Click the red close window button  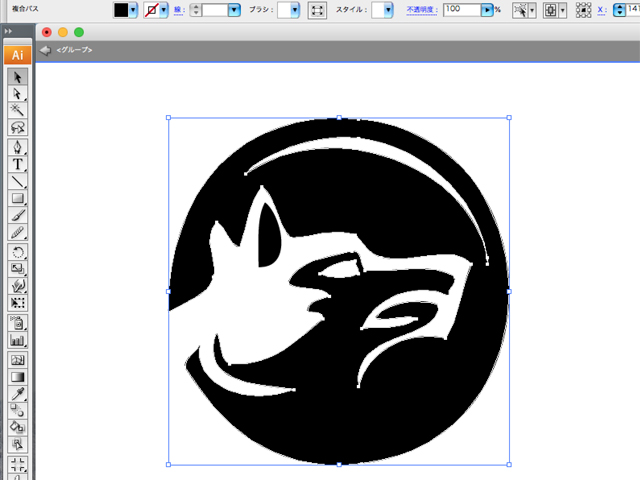coord(47,32)
